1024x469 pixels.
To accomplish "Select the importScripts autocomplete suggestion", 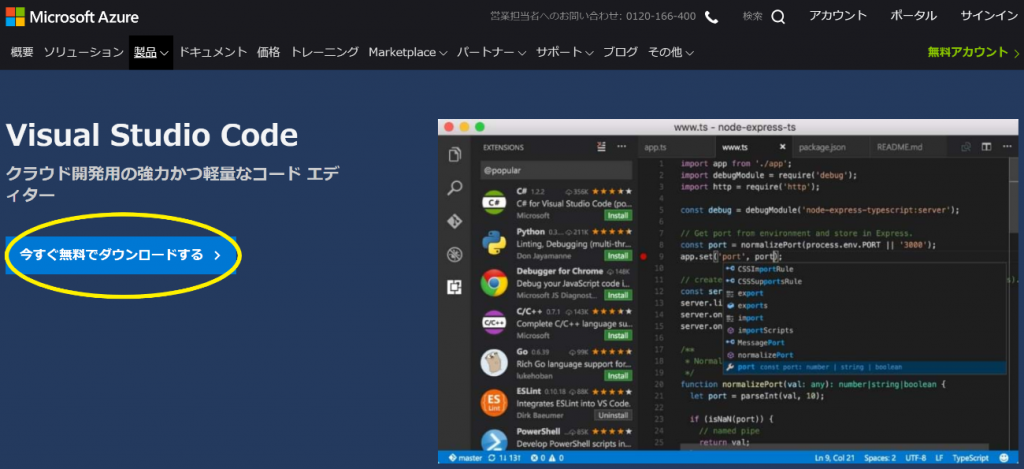I will point(864,331).
